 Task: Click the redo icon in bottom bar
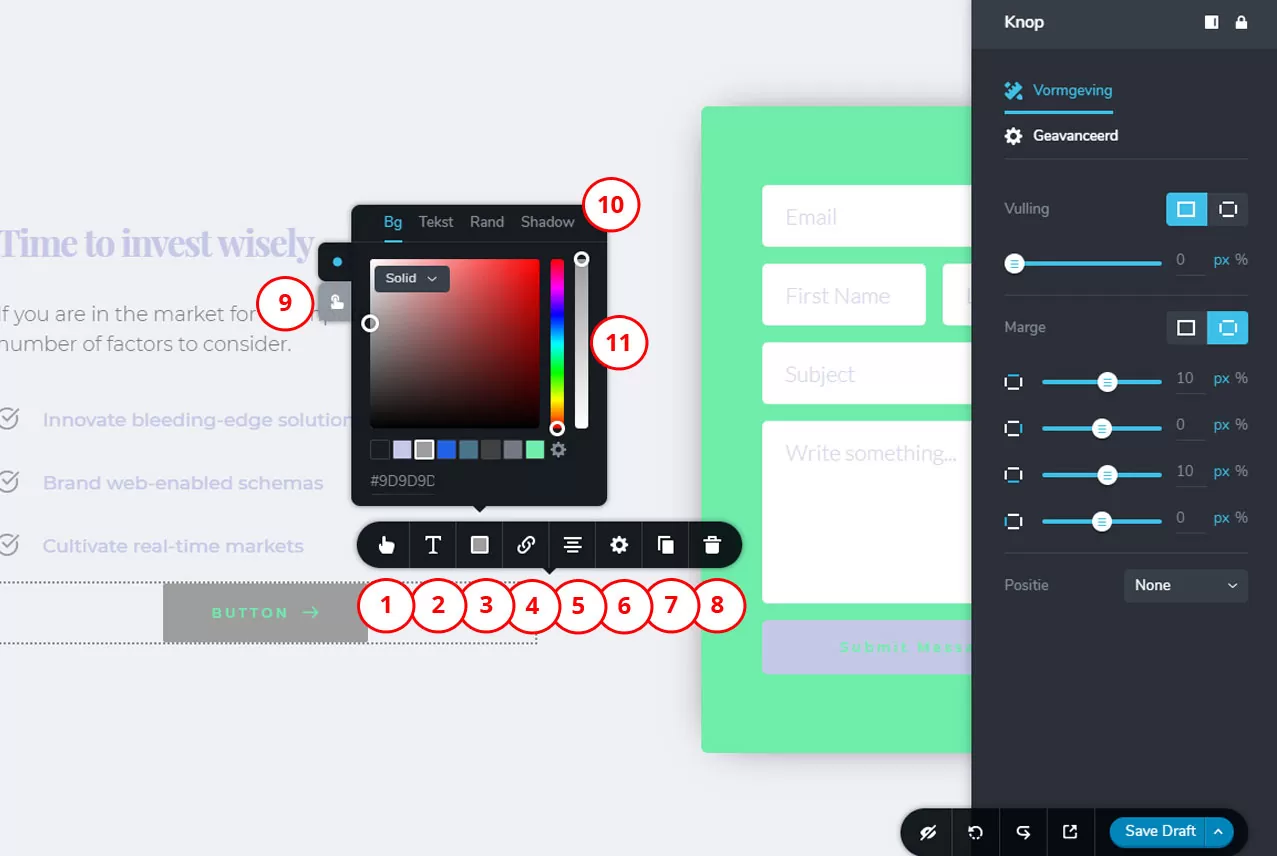click(x=1023, y=832)
